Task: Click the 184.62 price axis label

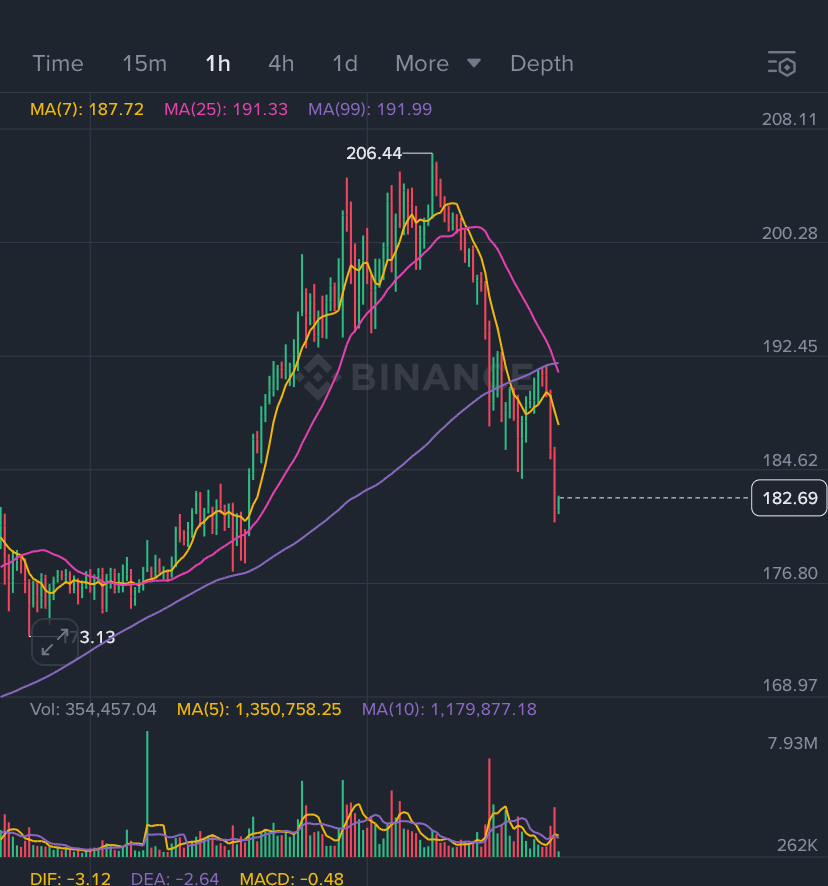Action: pos(790,460)
